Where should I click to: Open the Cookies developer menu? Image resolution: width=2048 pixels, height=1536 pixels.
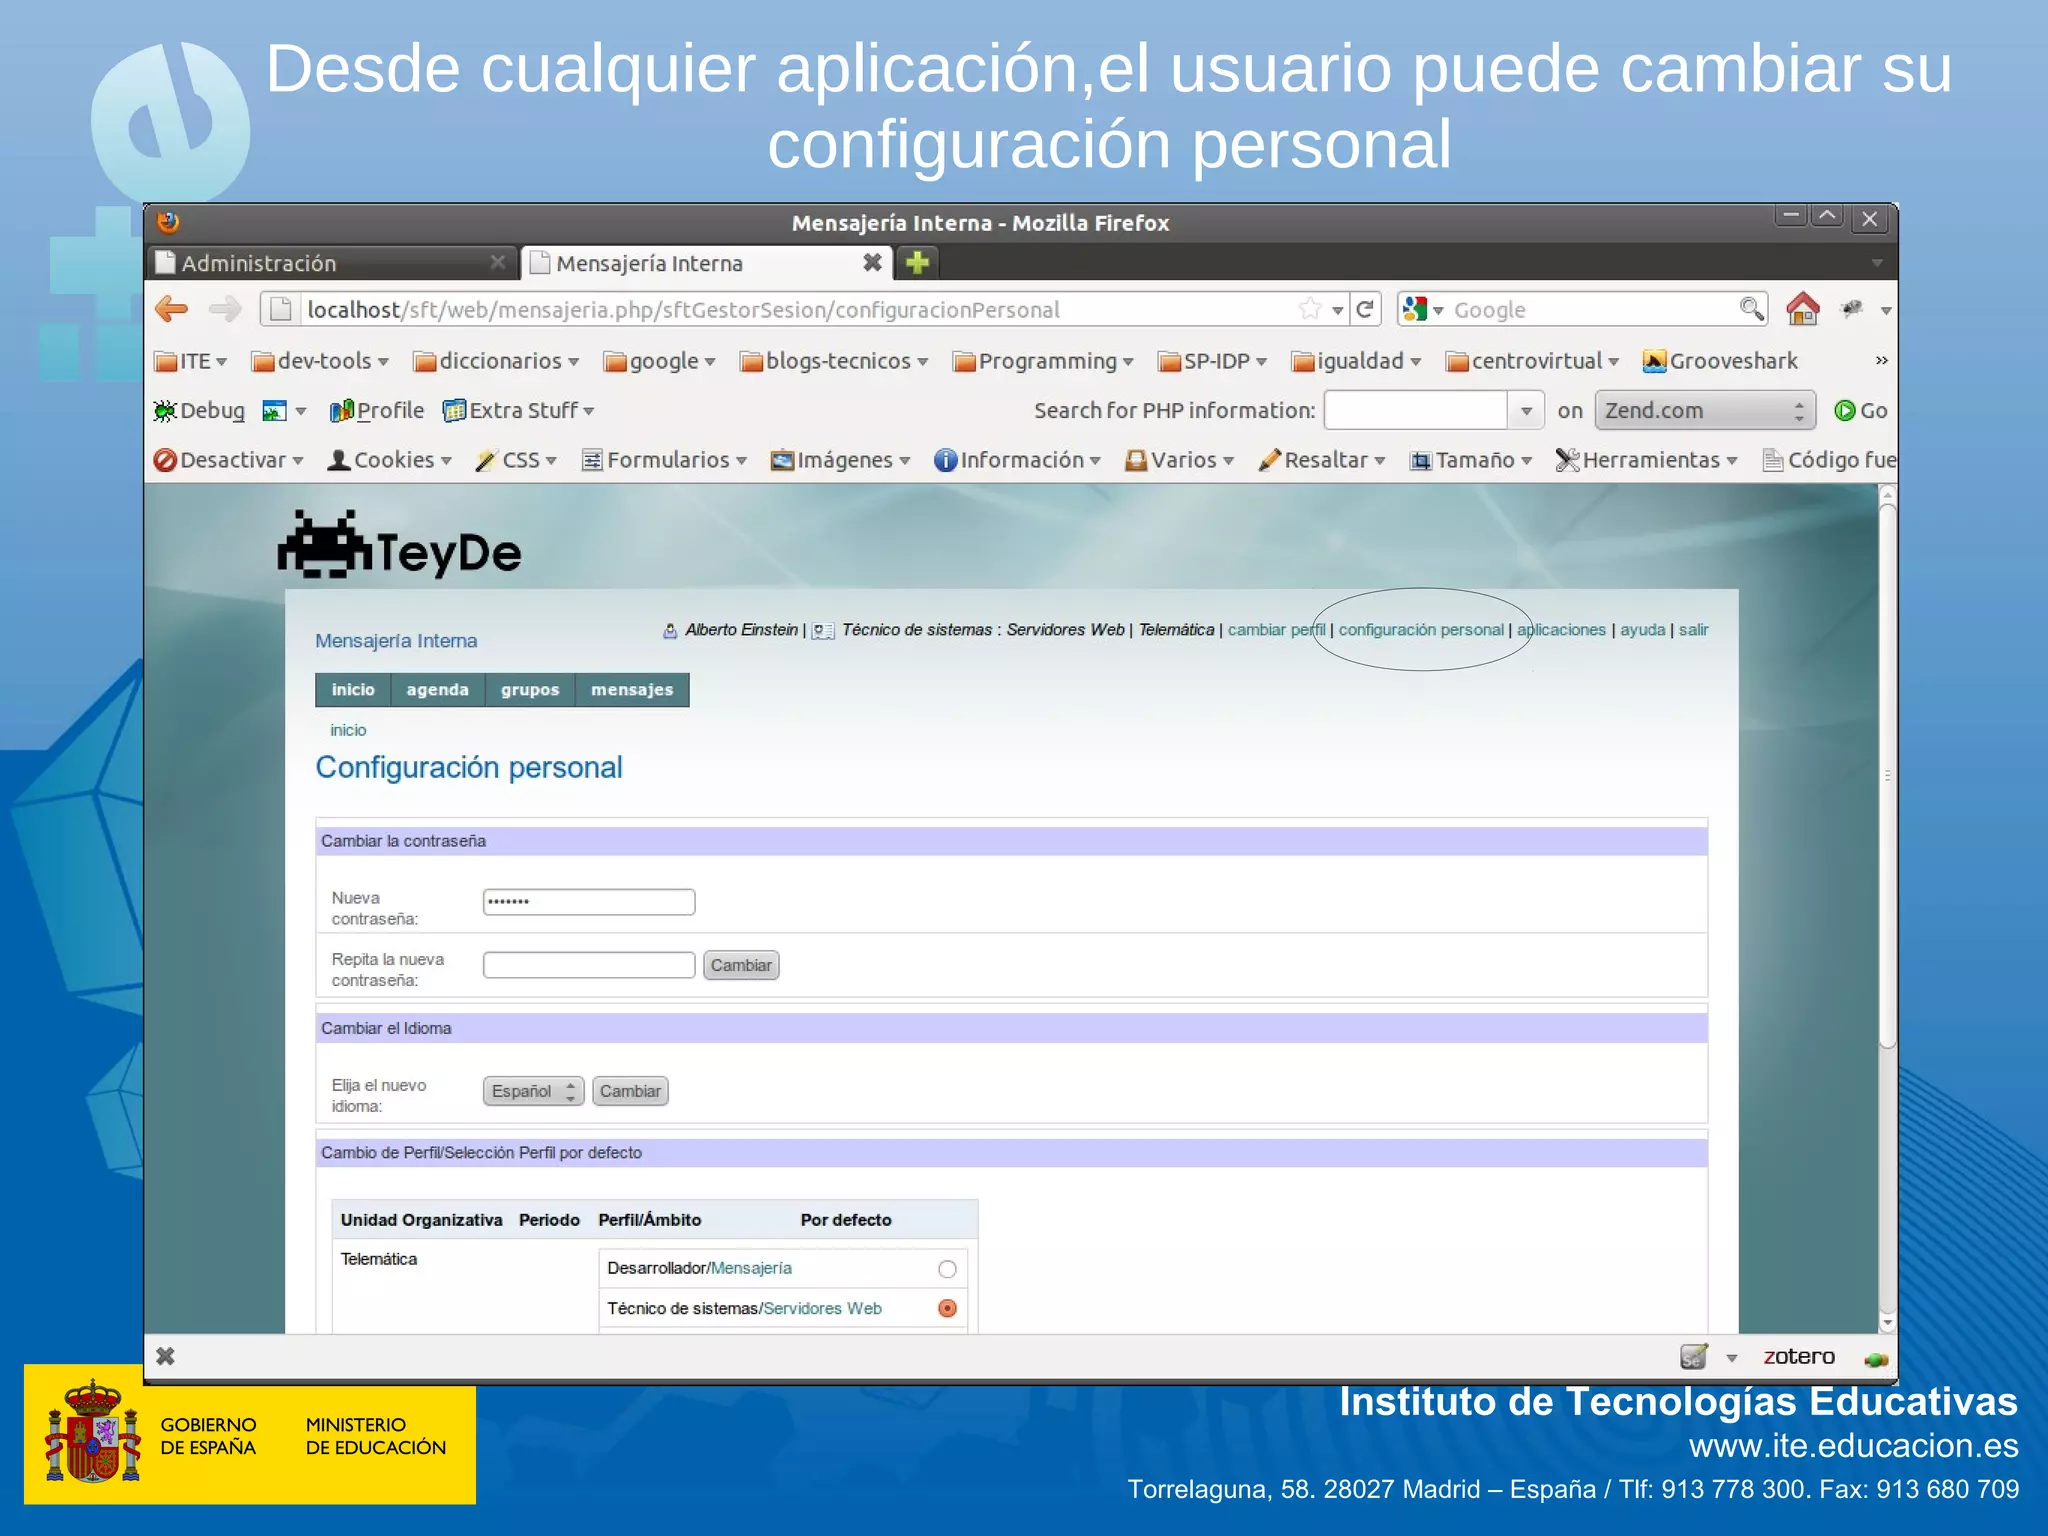coord(390,460)
